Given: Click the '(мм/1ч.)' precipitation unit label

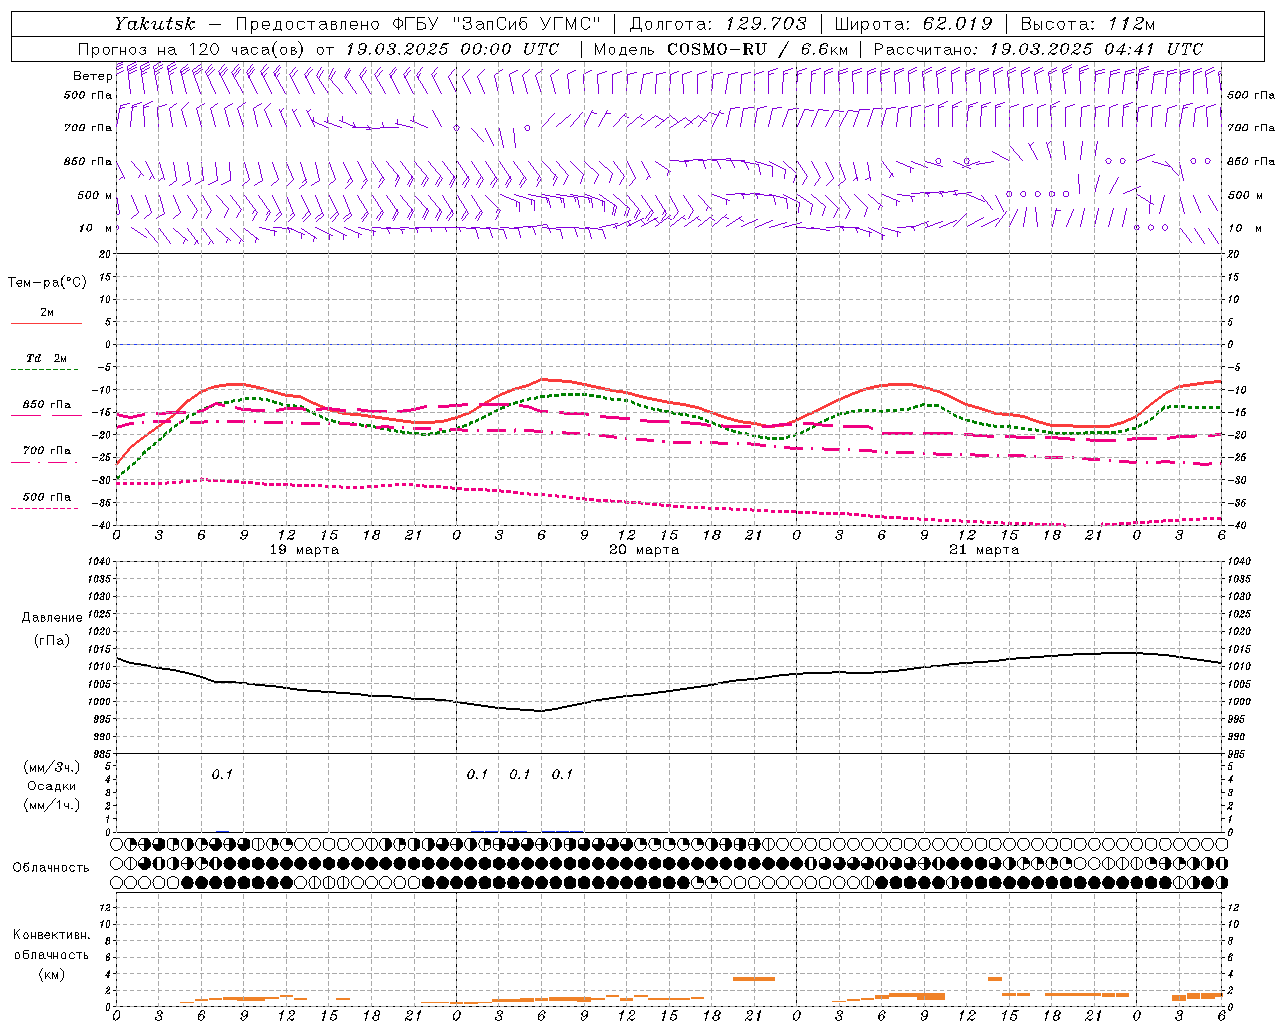Looking at the screenshot, I should click(x=53, y=805).
